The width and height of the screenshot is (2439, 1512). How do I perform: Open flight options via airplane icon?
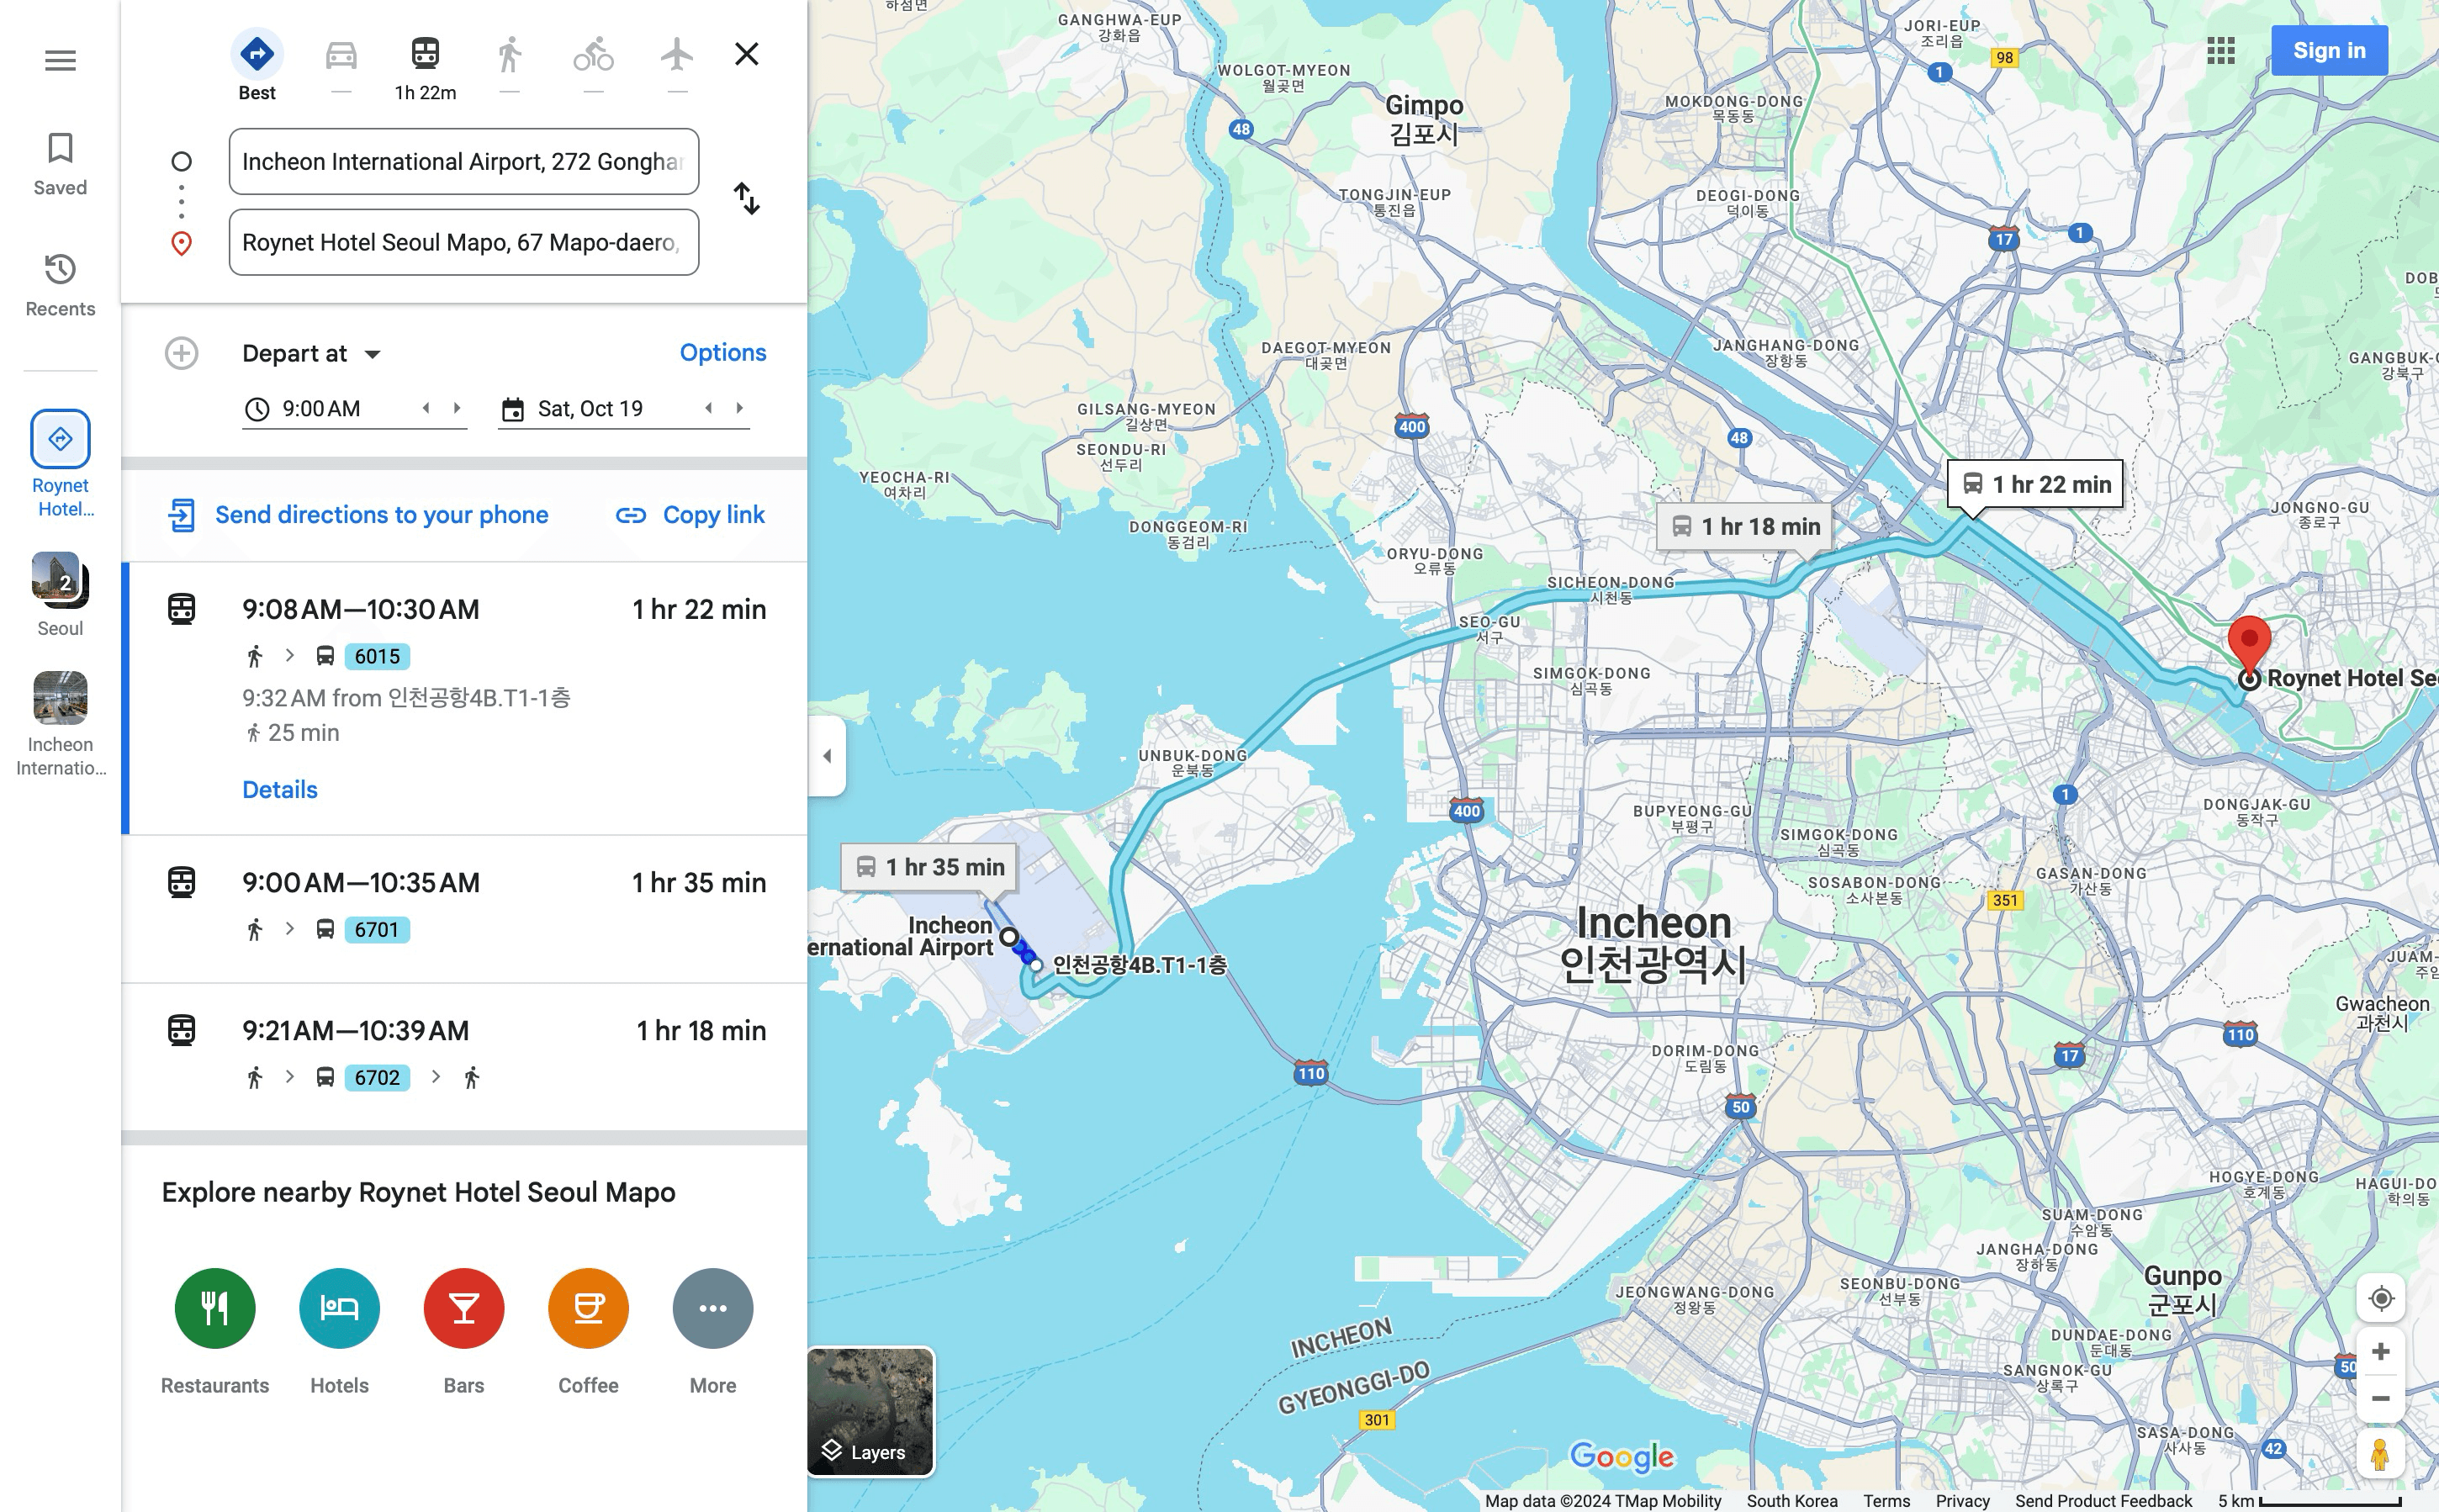pos(677,55)
